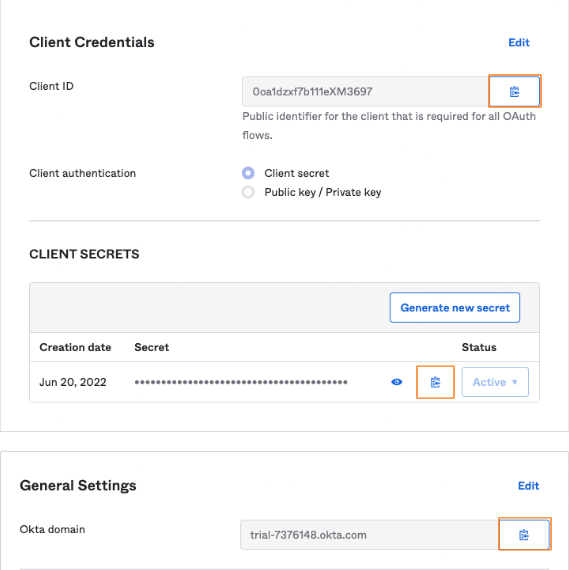Copy the Client ID to clipboard
The height and width of the screenshot is (570, 569).
(514, 91)
